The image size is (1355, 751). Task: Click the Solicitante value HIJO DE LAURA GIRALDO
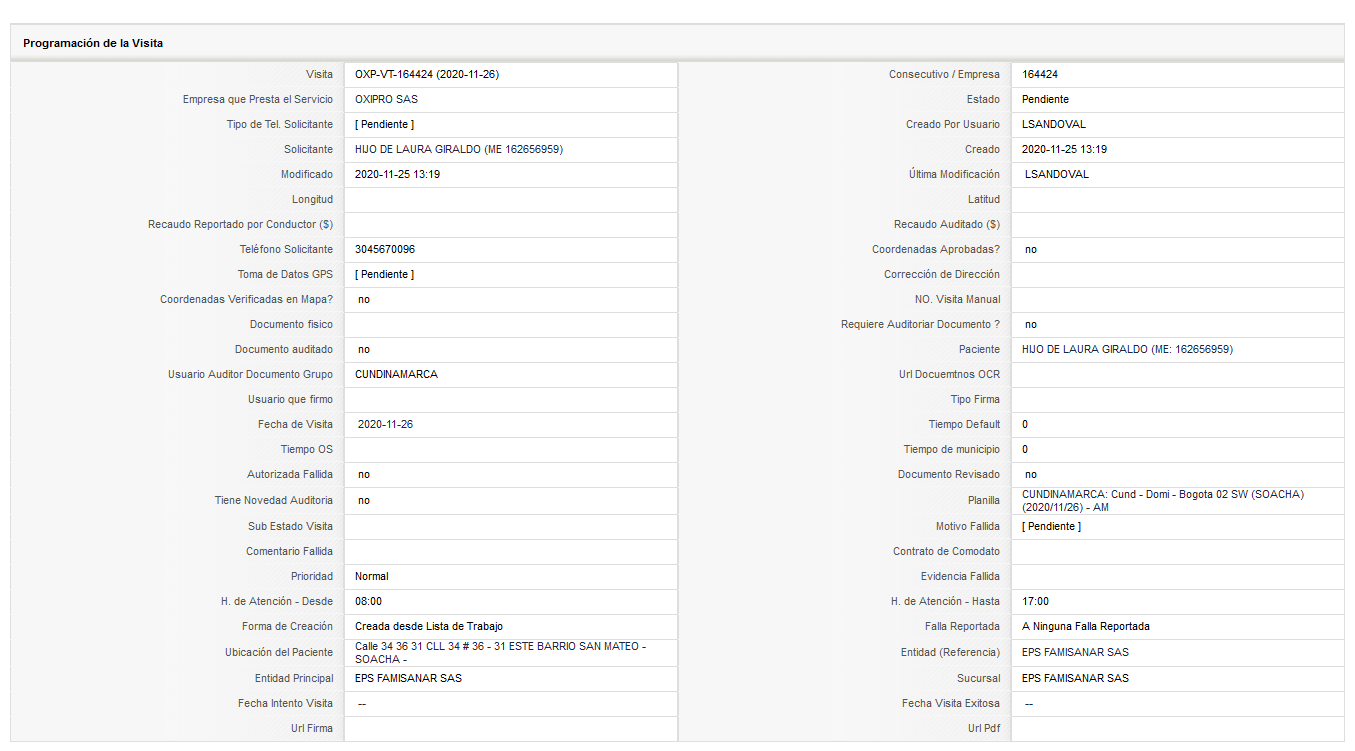(459, 150)
